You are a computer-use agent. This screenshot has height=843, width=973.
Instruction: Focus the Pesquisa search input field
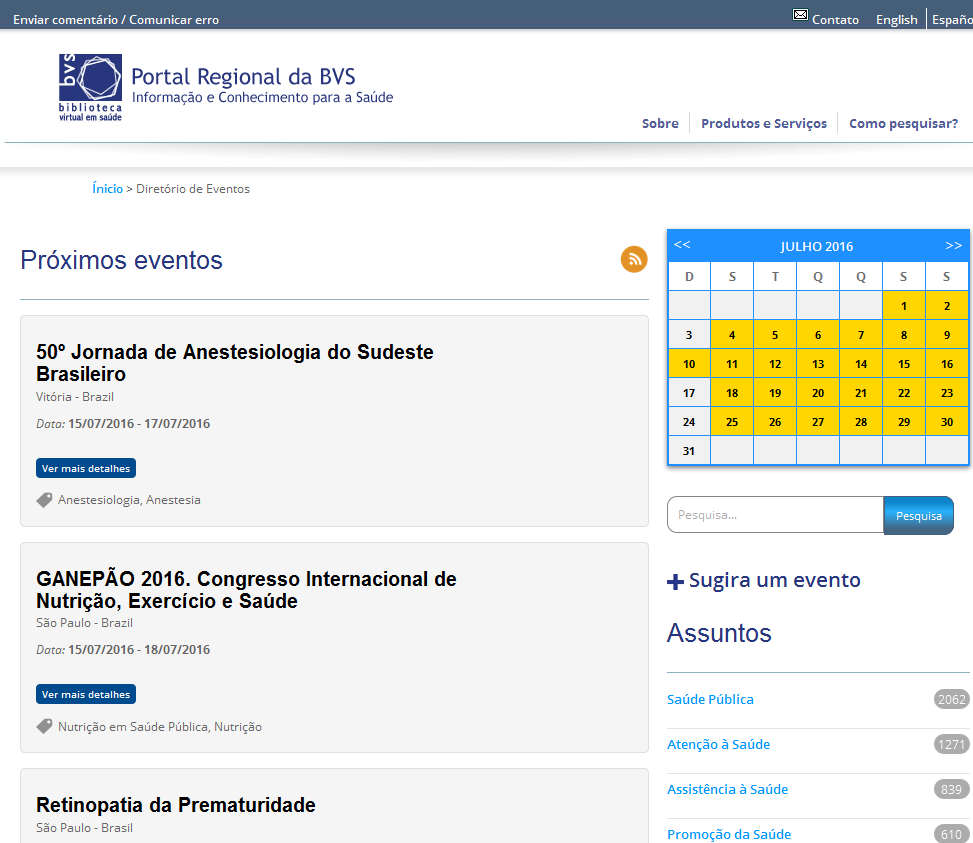point(775,514)
